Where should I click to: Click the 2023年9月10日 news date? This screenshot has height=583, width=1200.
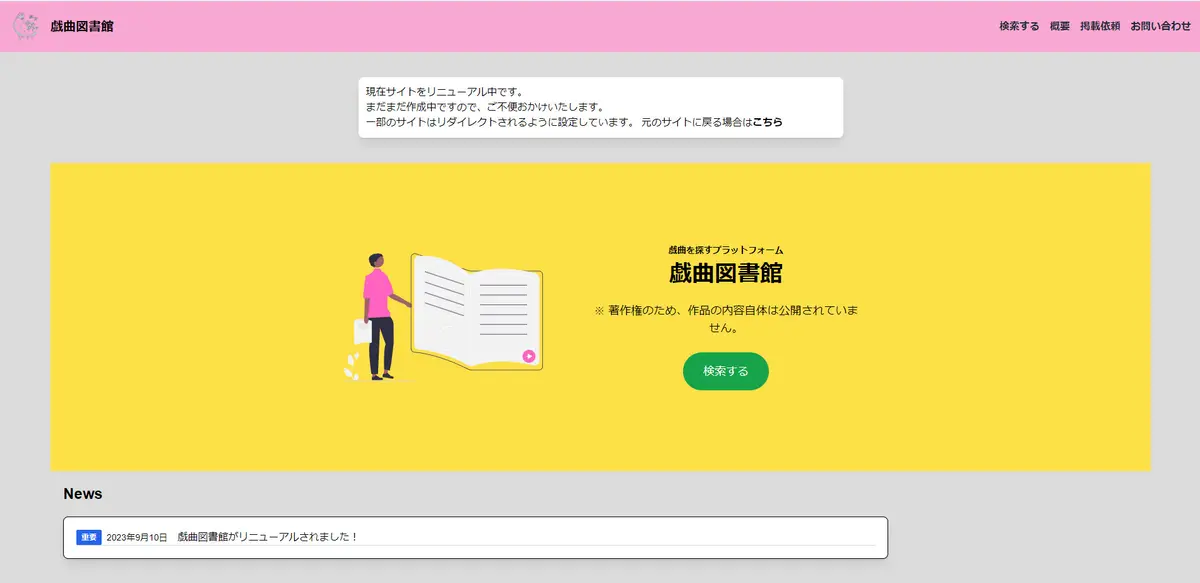pyautogui.click(x=137, y=538)
